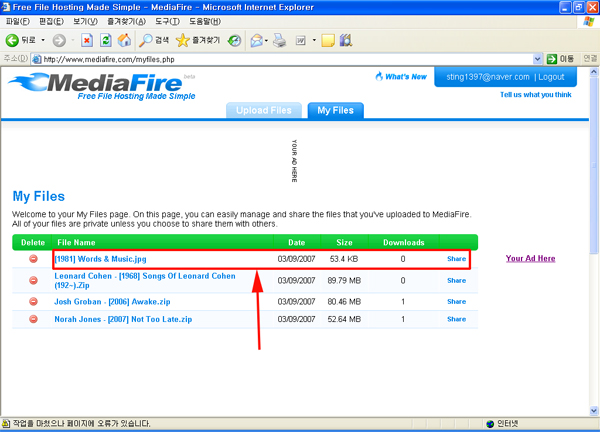Image resolution: width=600 pixels, height=432 pixels.
Task: Click the File Name column header
Action: (76, 243)
